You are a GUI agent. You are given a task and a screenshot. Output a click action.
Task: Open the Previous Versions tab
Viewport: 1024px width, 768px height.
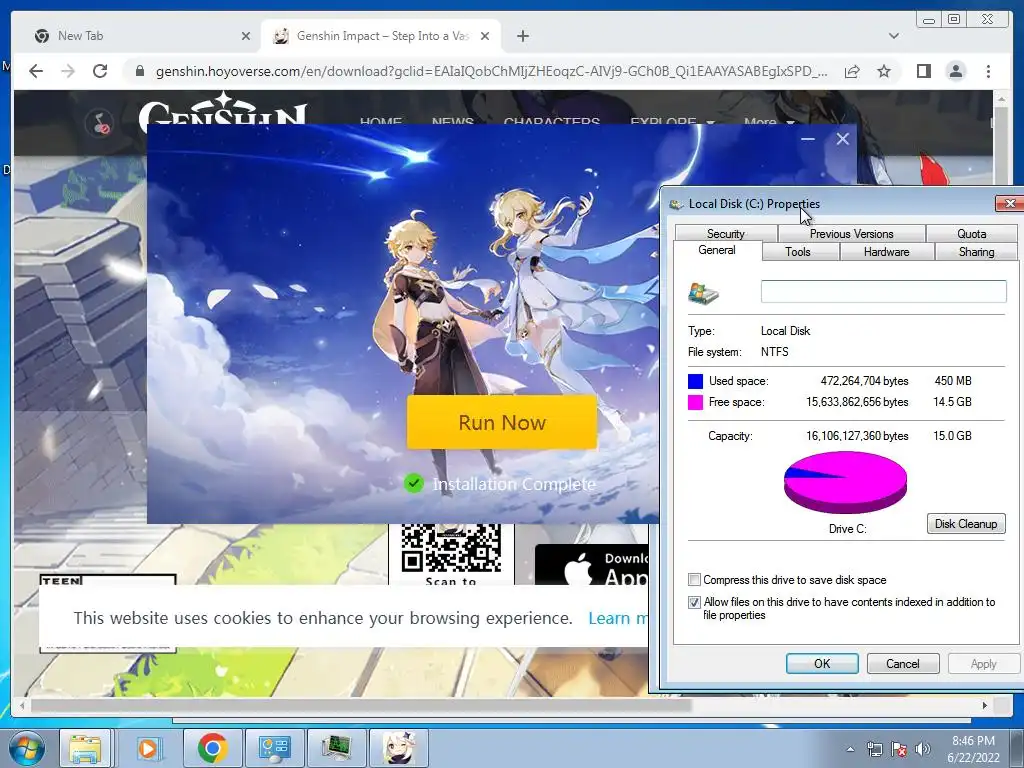point(851,233)
